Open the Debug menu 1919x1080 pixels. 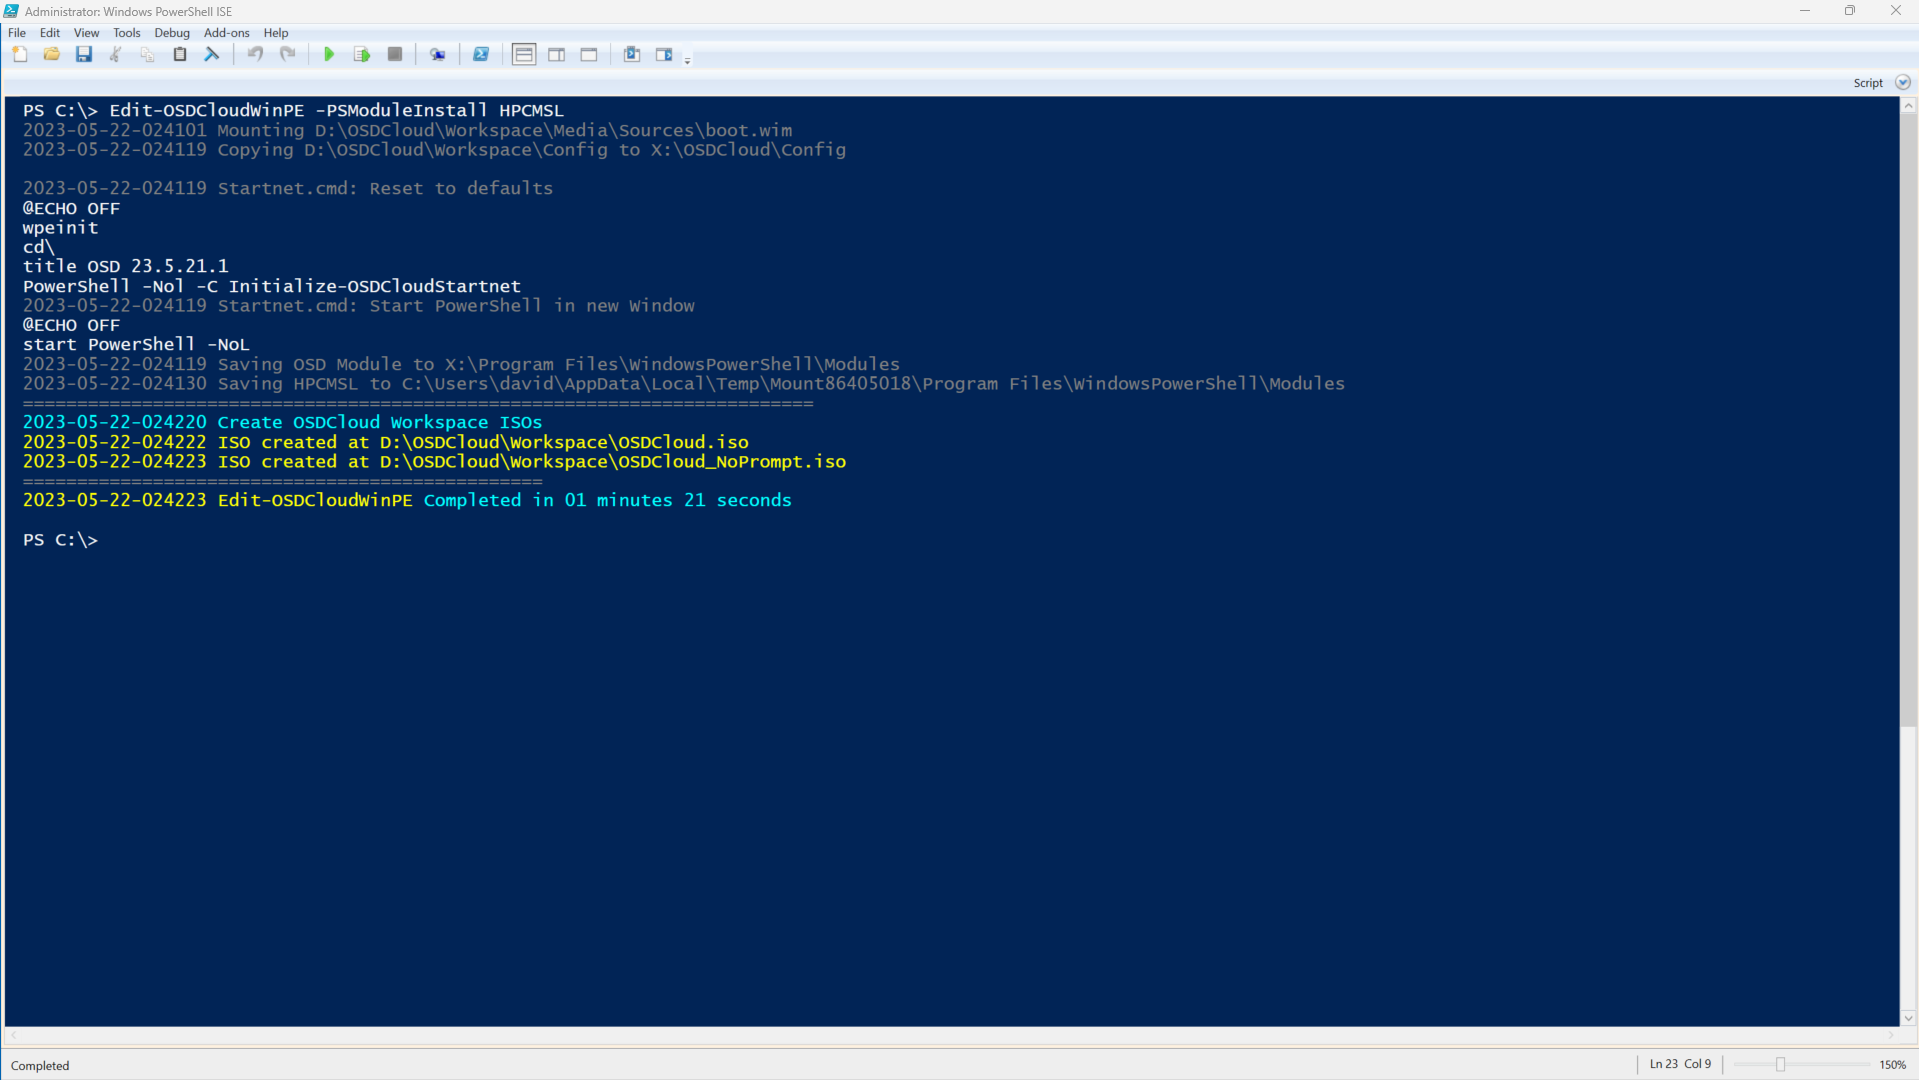(x=172, y=33)
